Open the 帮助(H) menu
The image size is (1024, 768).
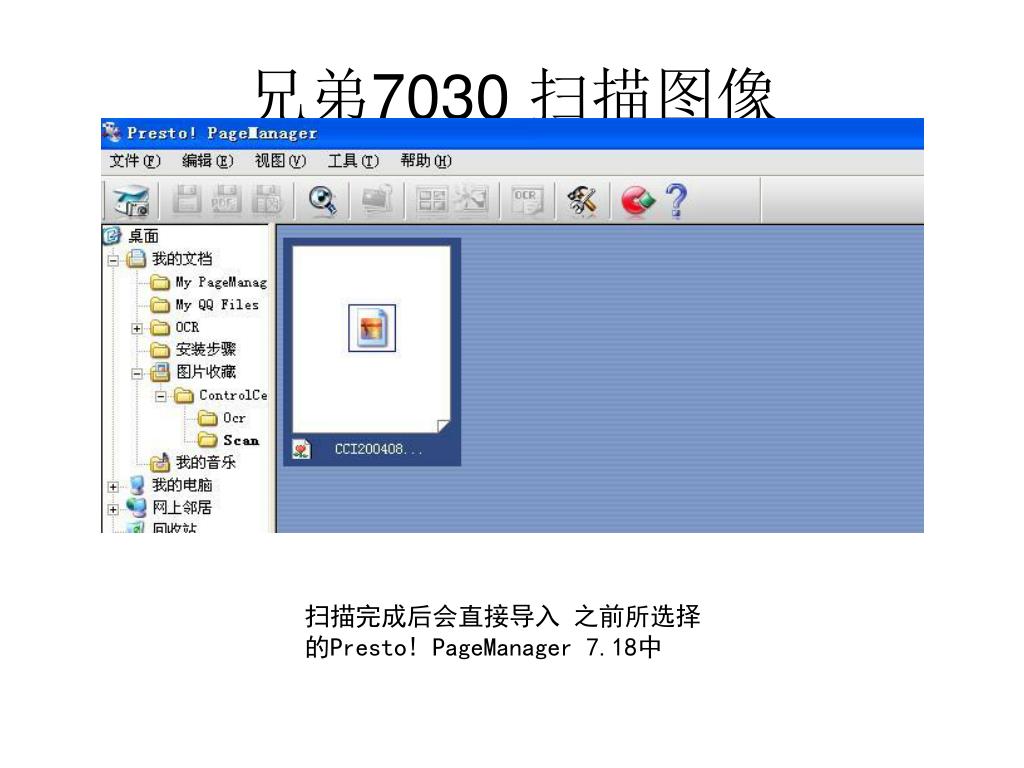pos(426,161)
